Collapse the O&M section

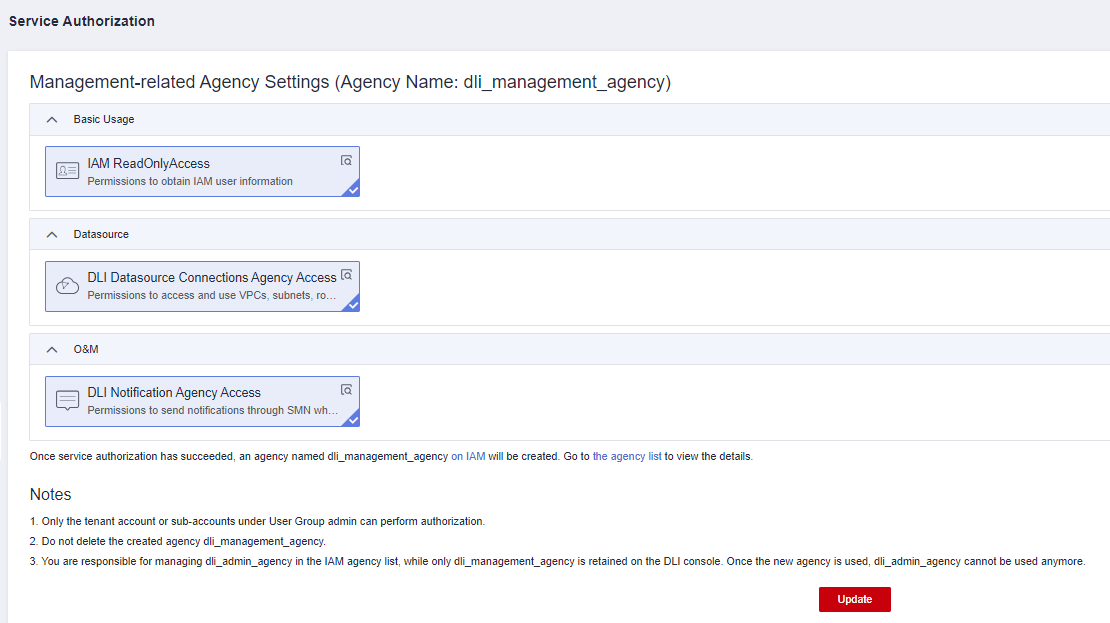coord(52,350)
